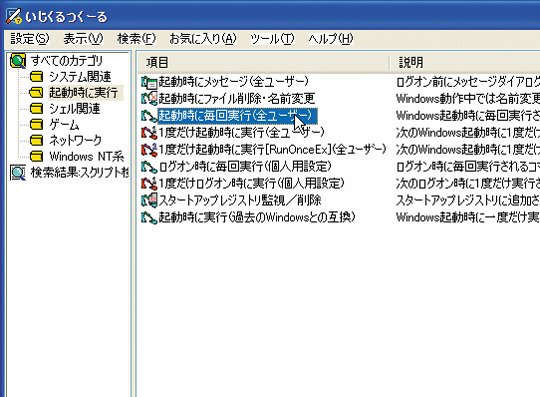The width and height of the screenshot is (540, 397).
Task: Open the 設定(S) menu
Action: coord(30,39)
